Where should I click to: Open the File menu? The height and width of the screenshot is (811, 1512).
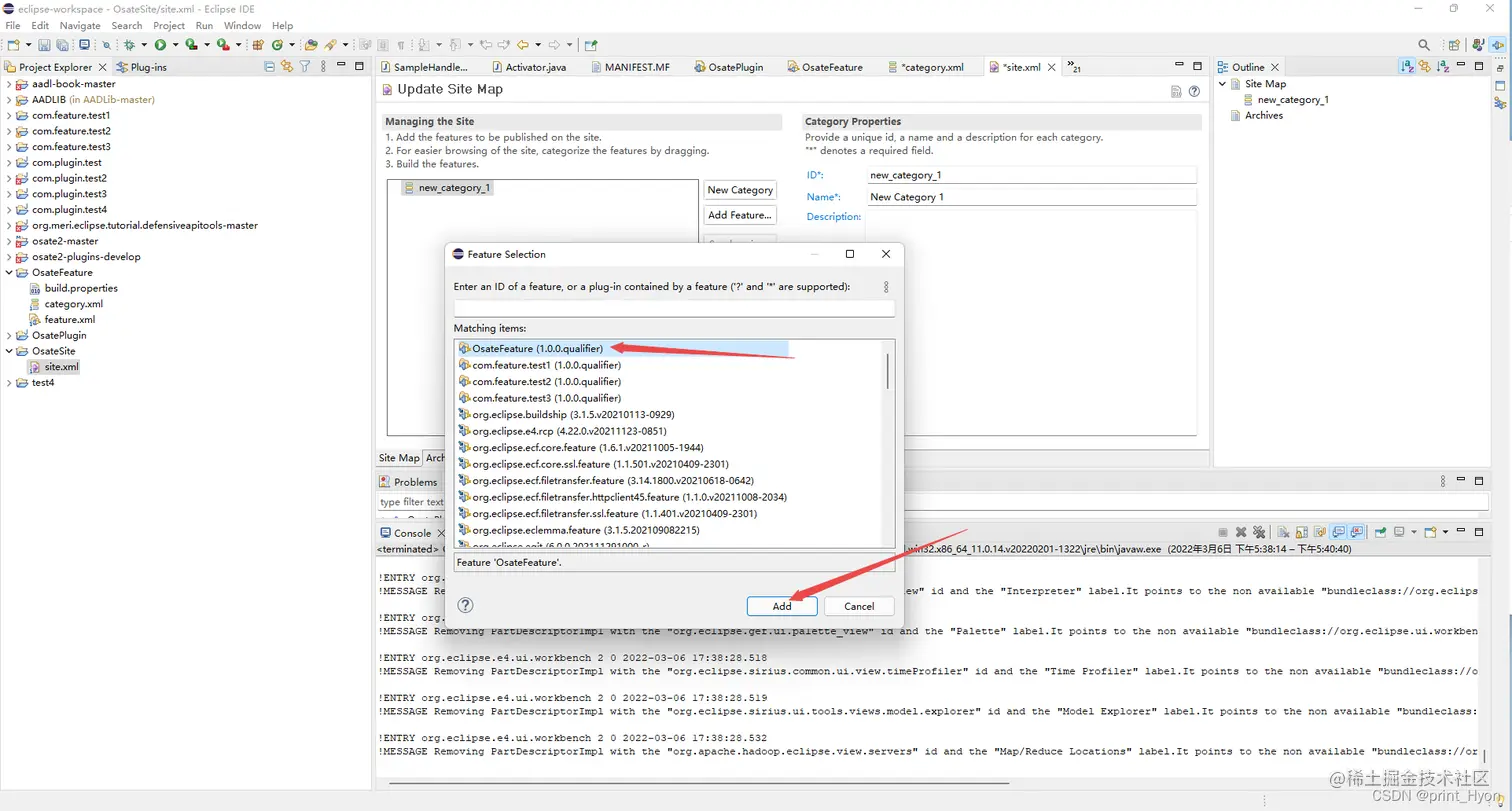coord(13,25)
